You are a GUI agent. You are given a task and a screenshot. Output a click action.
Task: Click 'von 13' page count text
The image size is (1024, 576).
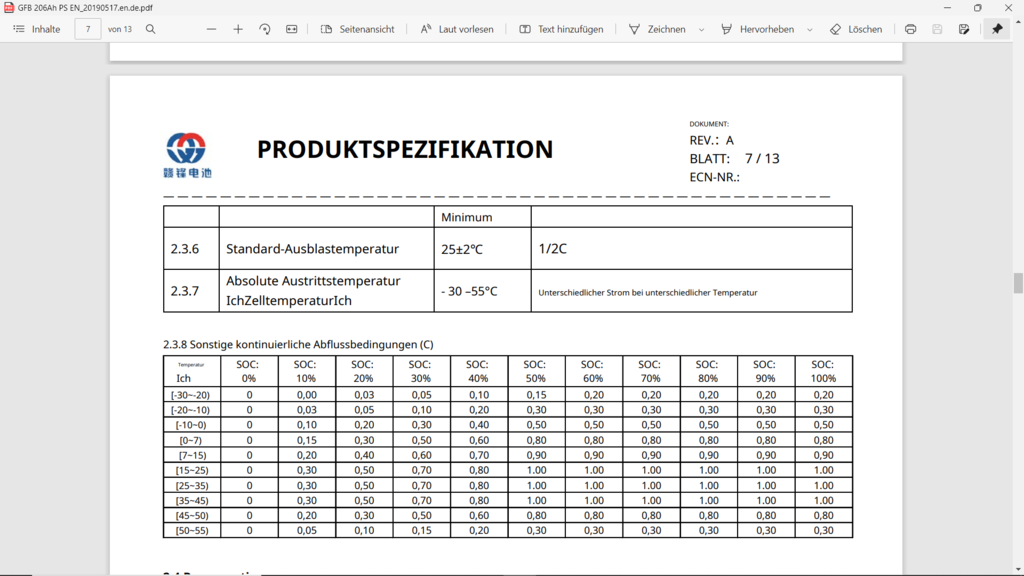[x=120, y=29]
